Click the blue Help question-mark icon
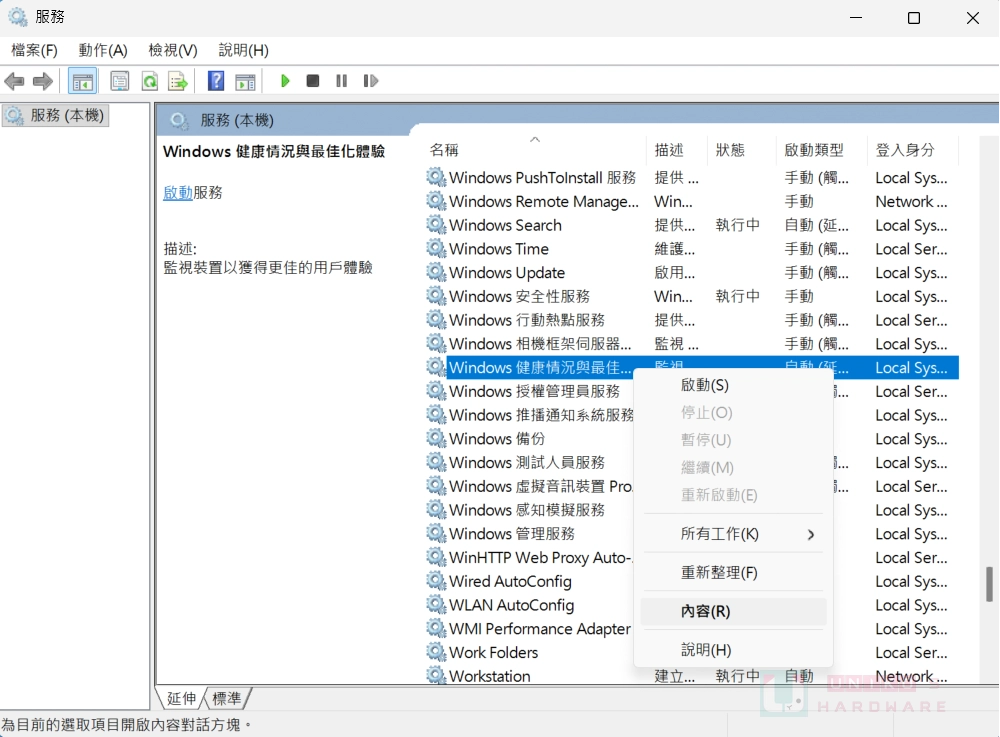1000x737 pixels. [x=216, y=80]
